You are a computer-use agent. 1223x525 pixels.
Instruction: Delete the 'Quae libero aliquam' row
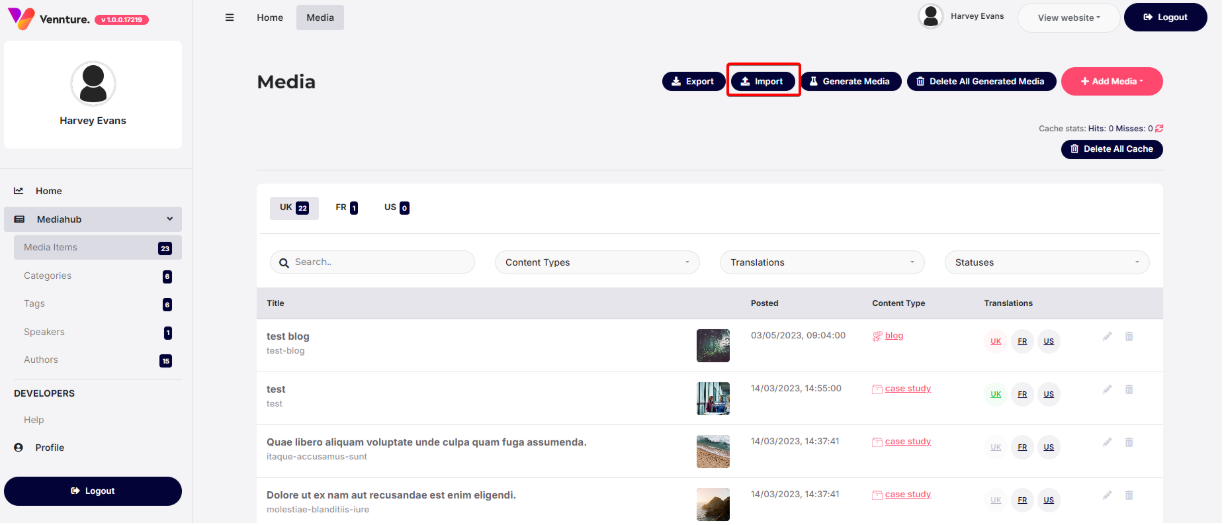[1129, 441]
